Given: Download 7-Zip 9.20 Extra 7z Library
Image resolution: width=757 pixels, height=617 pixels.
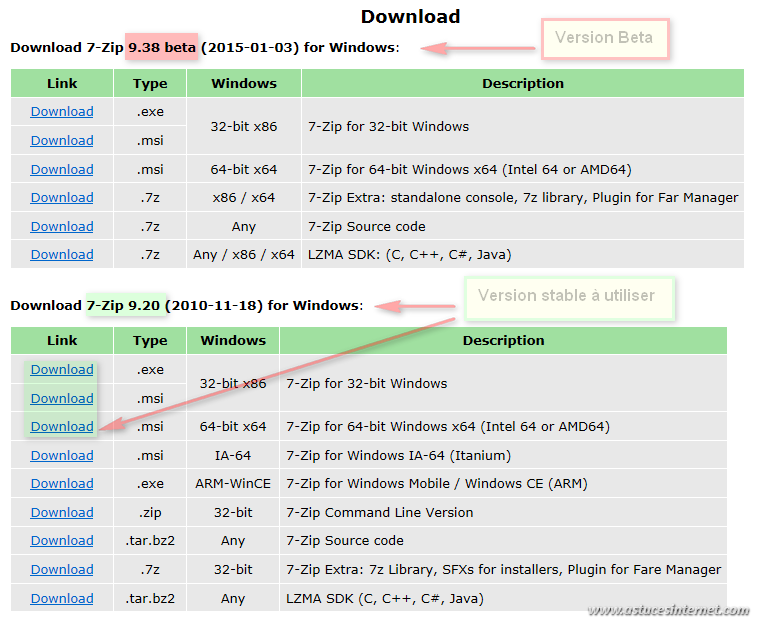Looking at the screenshot, I should pyautogui.click(x=62, y=569).
